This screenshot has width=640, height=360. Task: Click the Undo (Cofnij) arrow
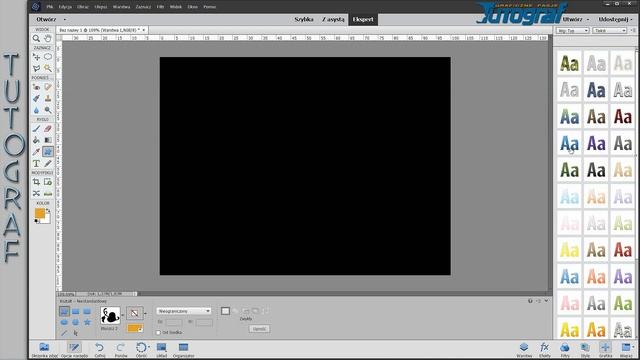tap(100, 349)
